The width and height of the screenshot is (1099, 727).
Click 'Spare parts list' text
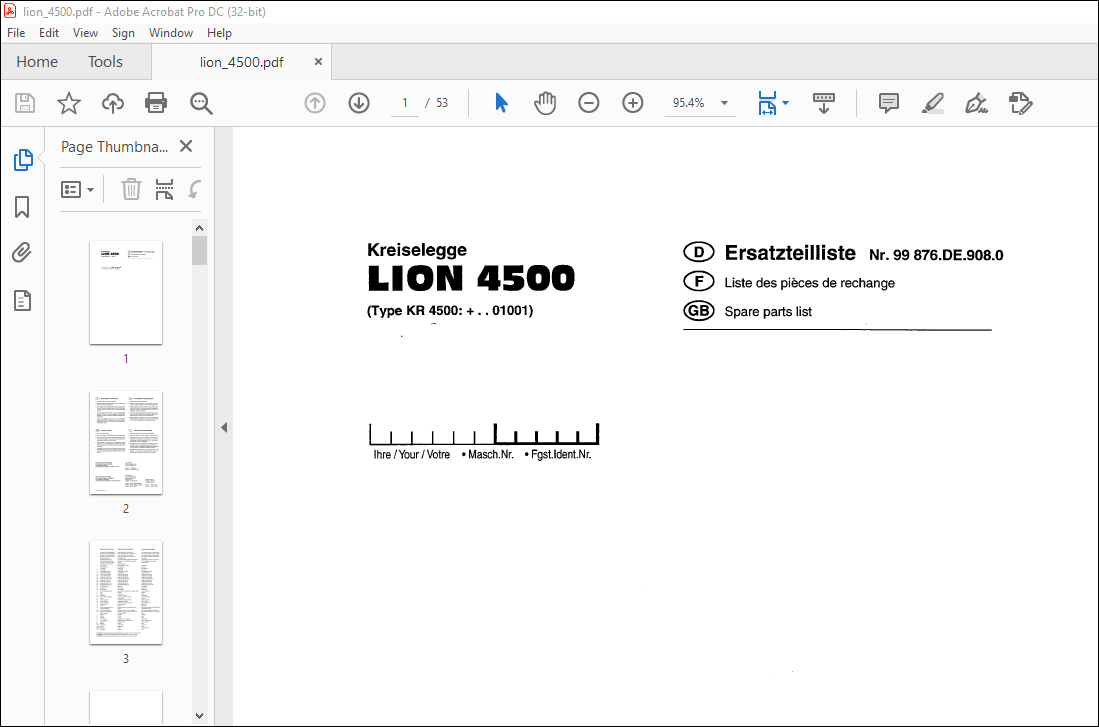coord(768,311)
